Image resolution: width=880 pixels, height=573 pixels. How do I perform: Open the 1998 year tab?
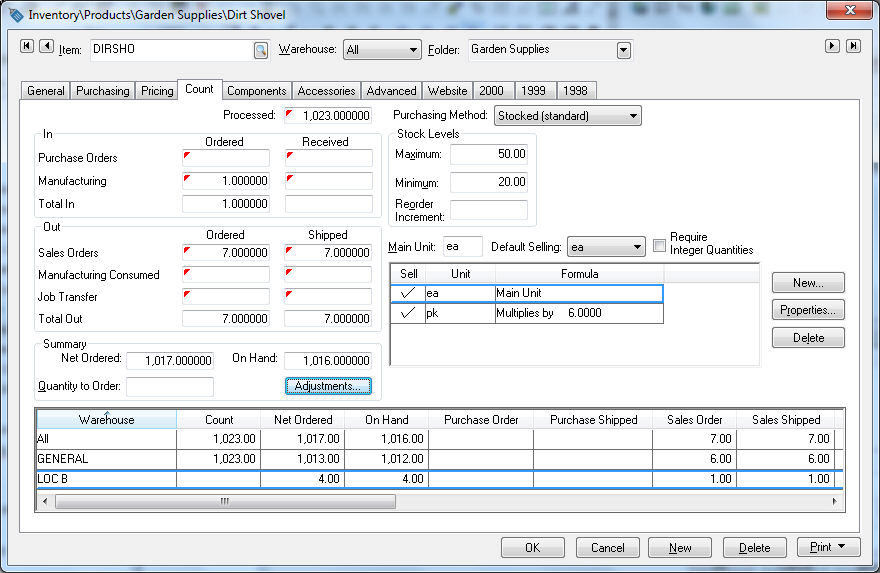point(575,91)
